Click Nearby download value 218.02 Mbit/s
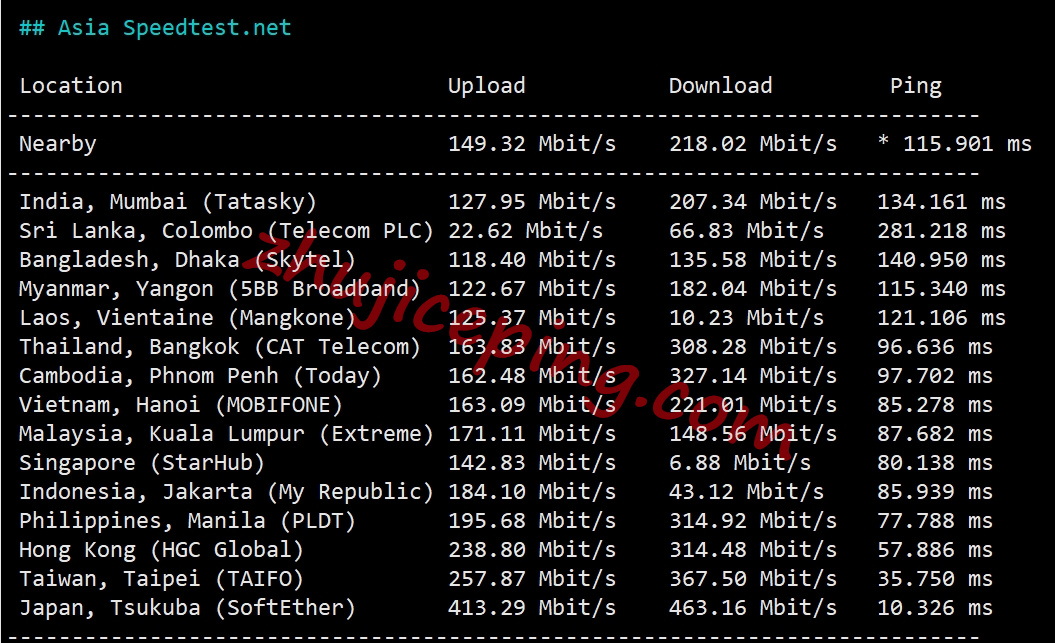Viewport: 1055px width, 643px height. [x=753, y=143]
